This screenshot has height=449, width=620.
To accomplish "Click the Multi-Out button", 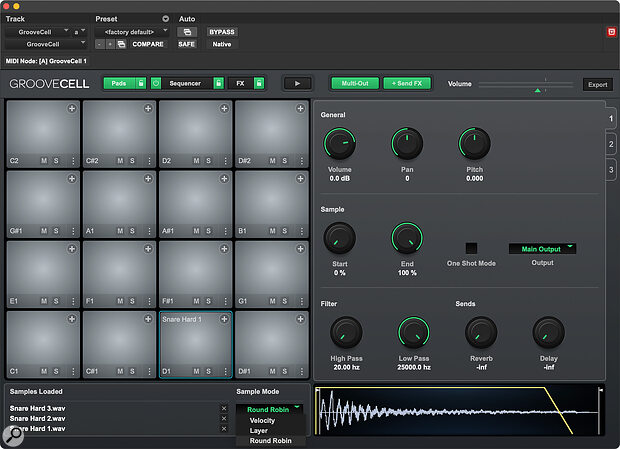I will point(354,85).
